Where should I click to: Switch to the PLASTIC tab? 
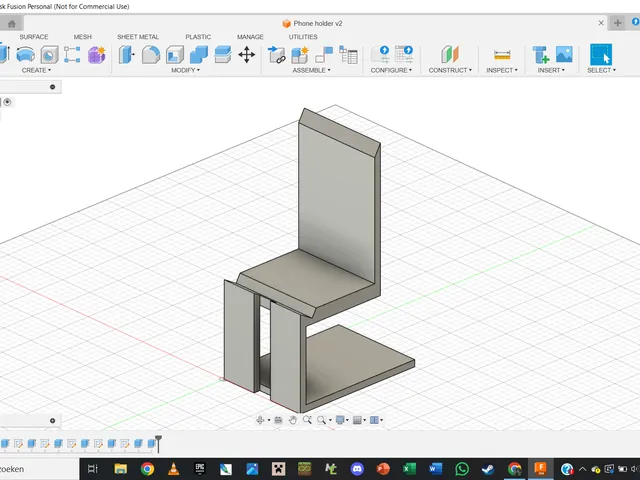[x=198, y=37]
